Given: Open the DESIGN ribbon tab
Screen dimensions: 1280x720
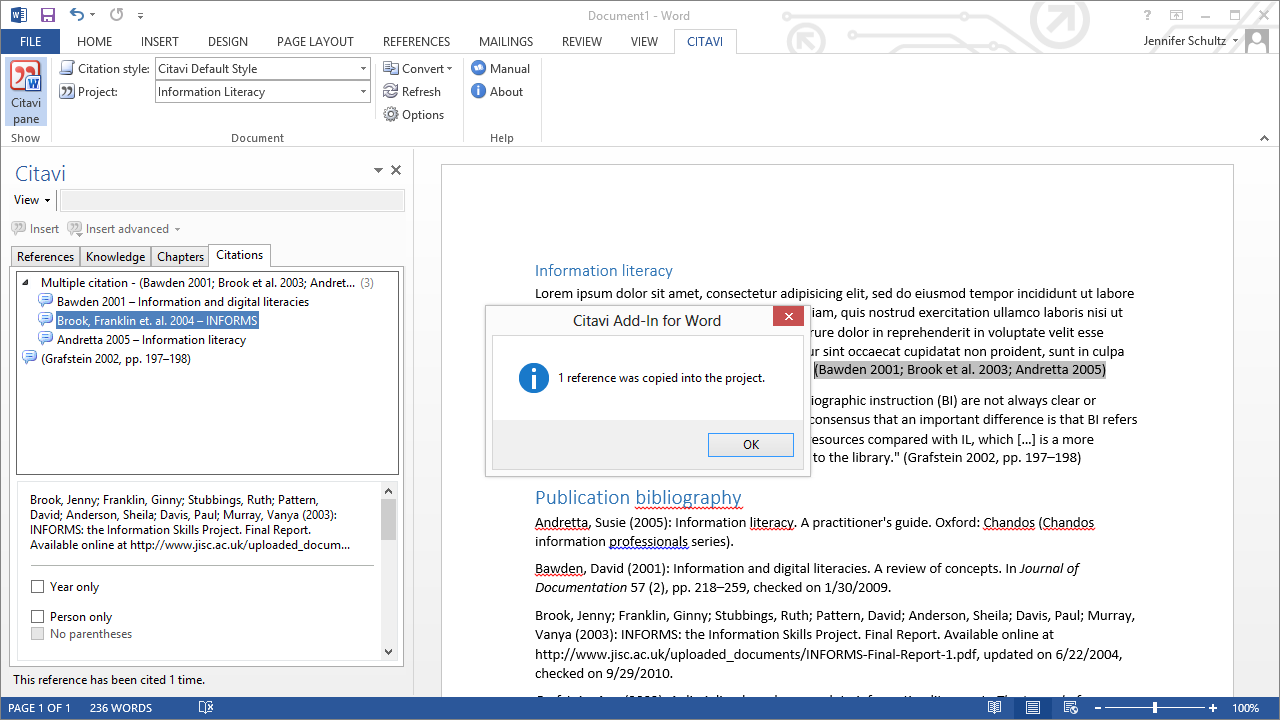Looking at the screenshot, I should click(x=228, y=41).
